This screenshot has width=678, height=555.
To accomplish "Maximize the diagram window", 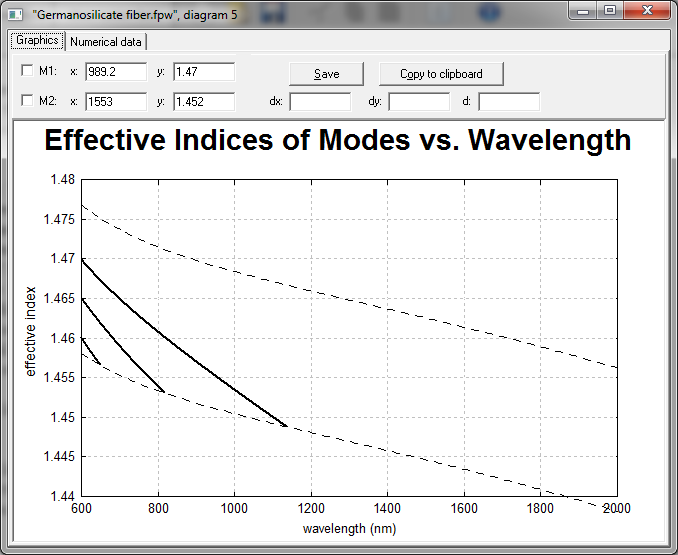I will click(x=610, y=10).
